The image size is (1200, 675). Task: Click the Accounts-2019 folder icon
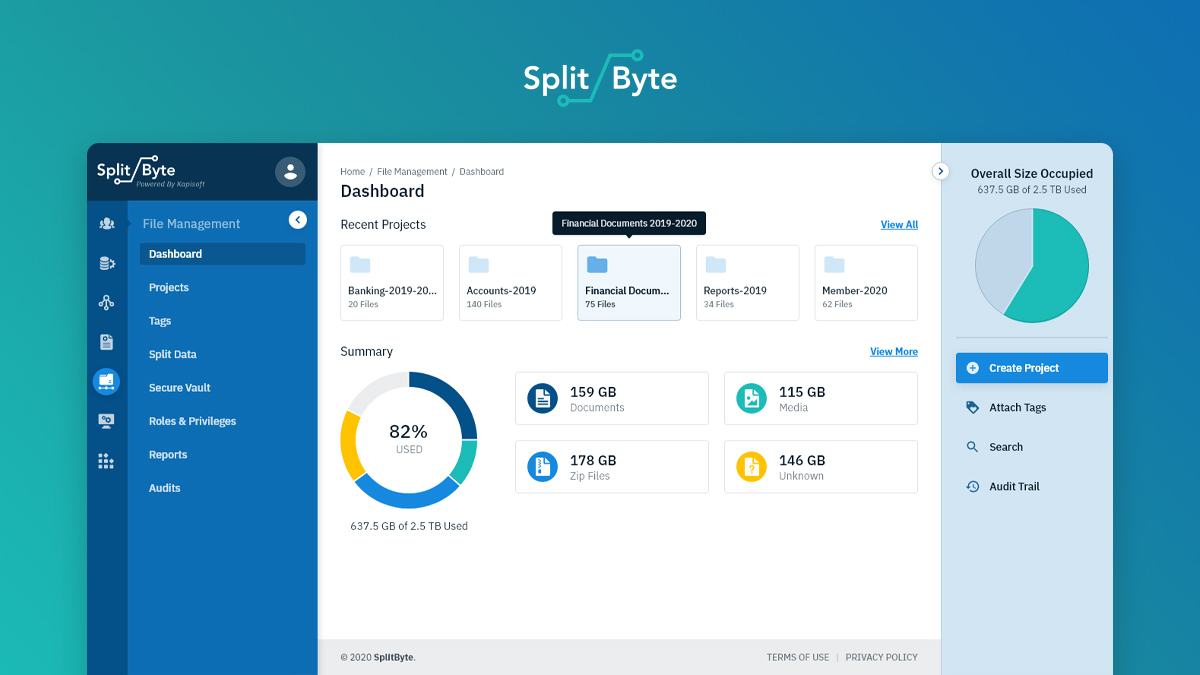pos(478,265)
